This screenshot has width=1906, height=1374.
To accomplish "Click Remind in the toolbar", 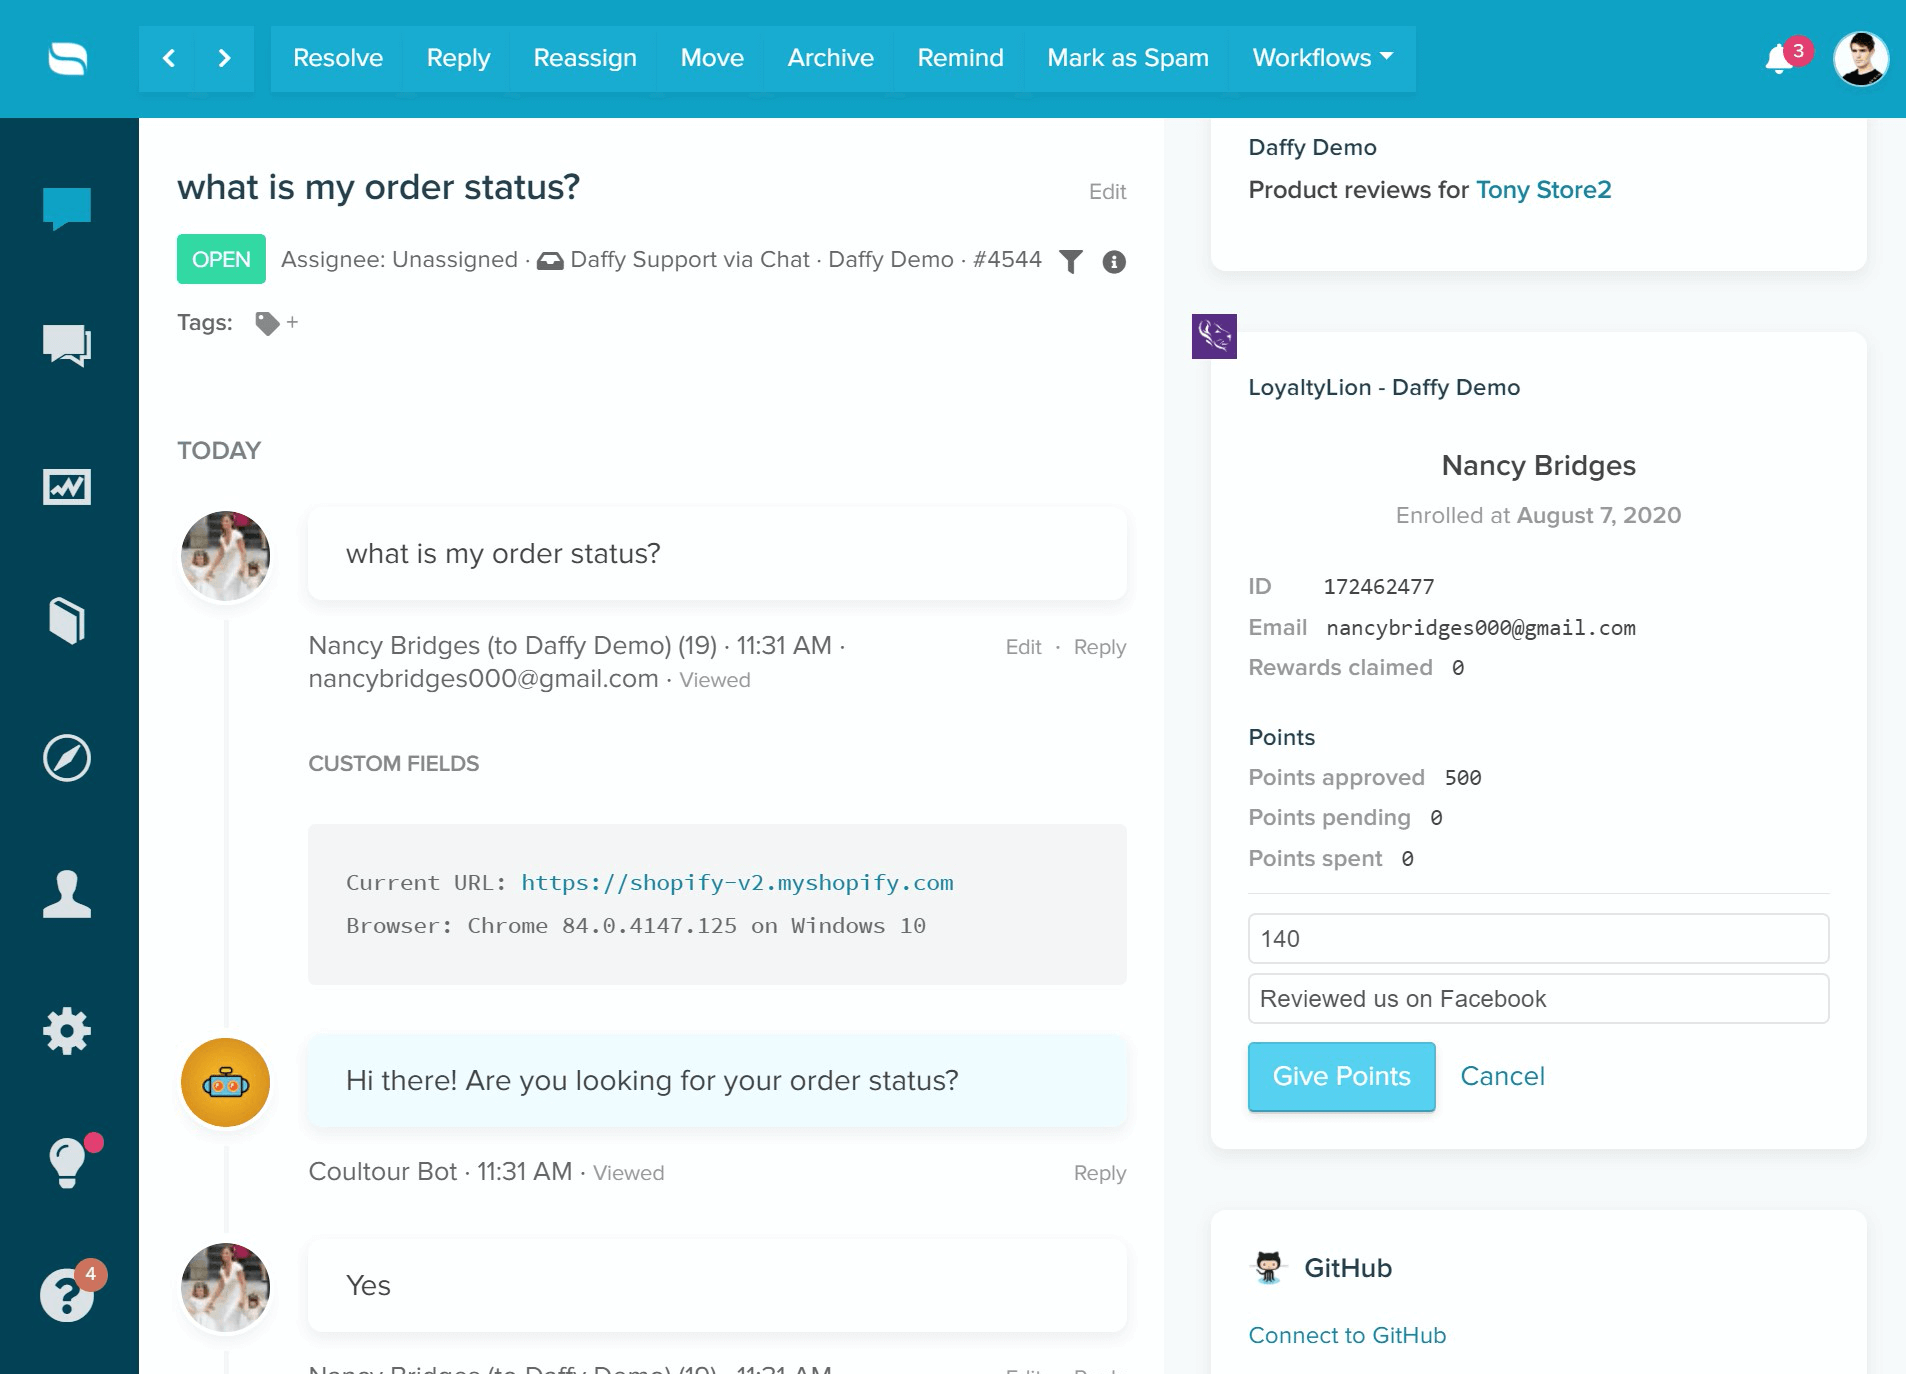I will click(960, 58).
